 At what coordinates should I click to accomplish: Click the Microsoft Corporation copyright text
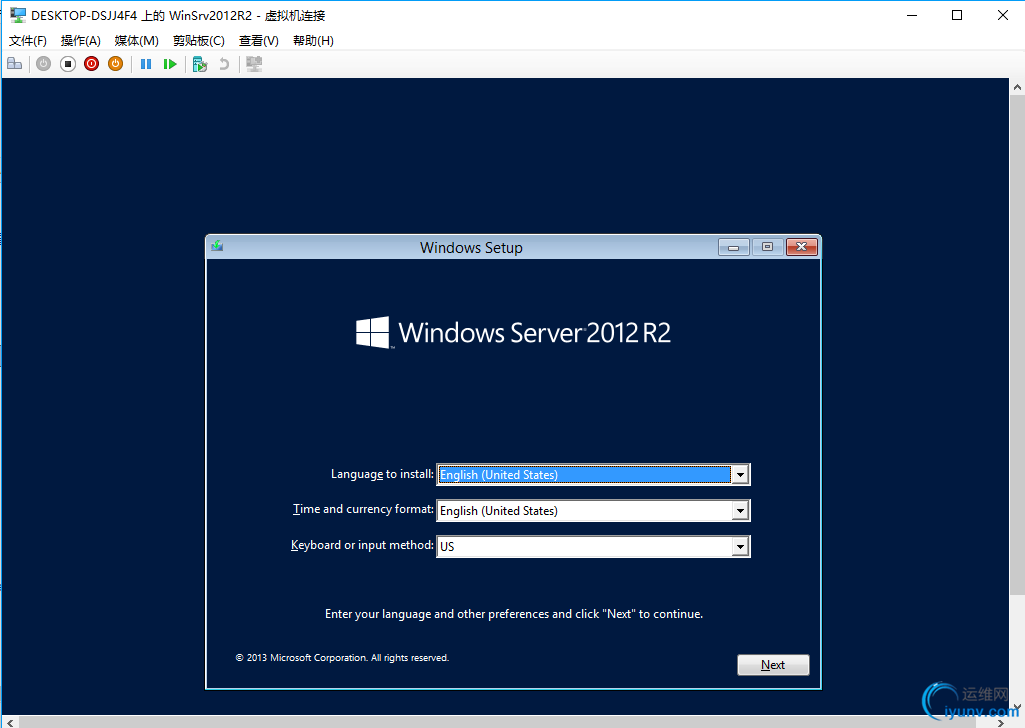click(342, 657)
